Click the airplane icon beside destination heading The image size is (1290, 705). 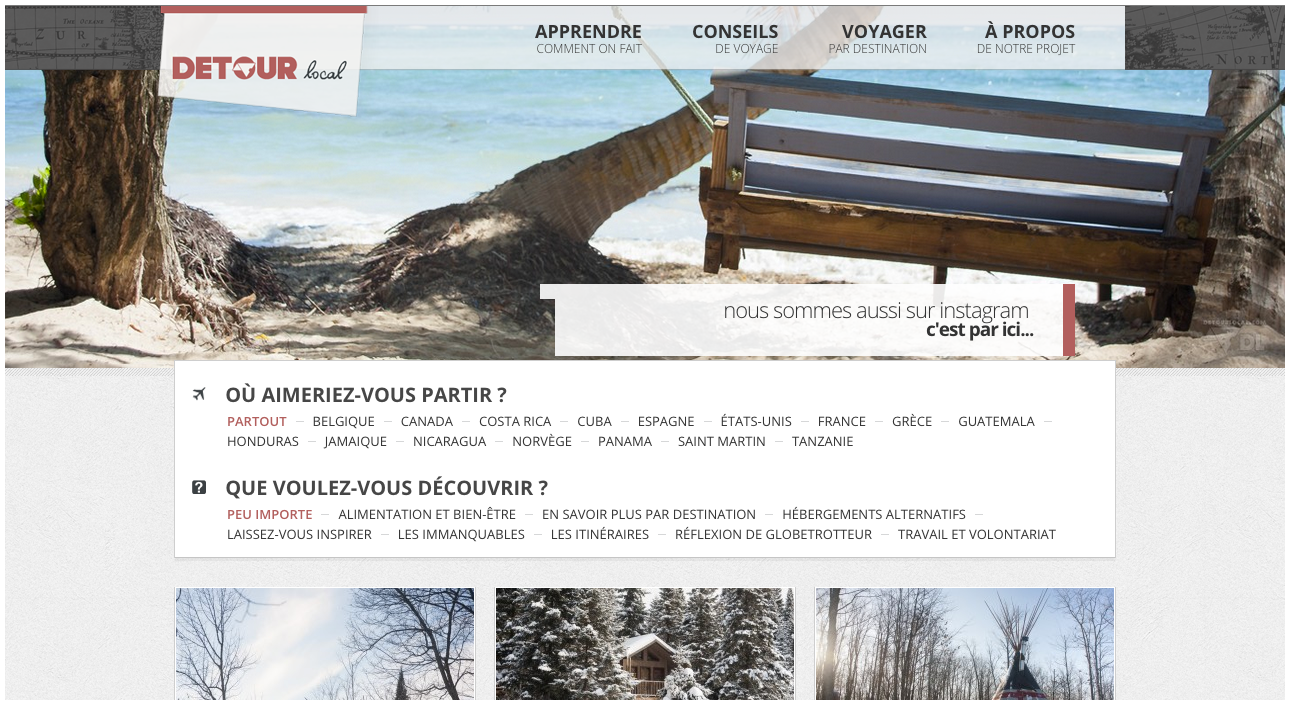pyautogui.click(x=199, y=394)
